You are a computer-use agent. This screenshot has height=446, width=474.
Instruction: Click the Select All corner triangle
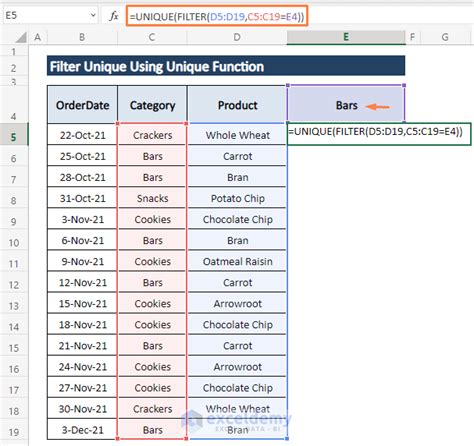21,37
